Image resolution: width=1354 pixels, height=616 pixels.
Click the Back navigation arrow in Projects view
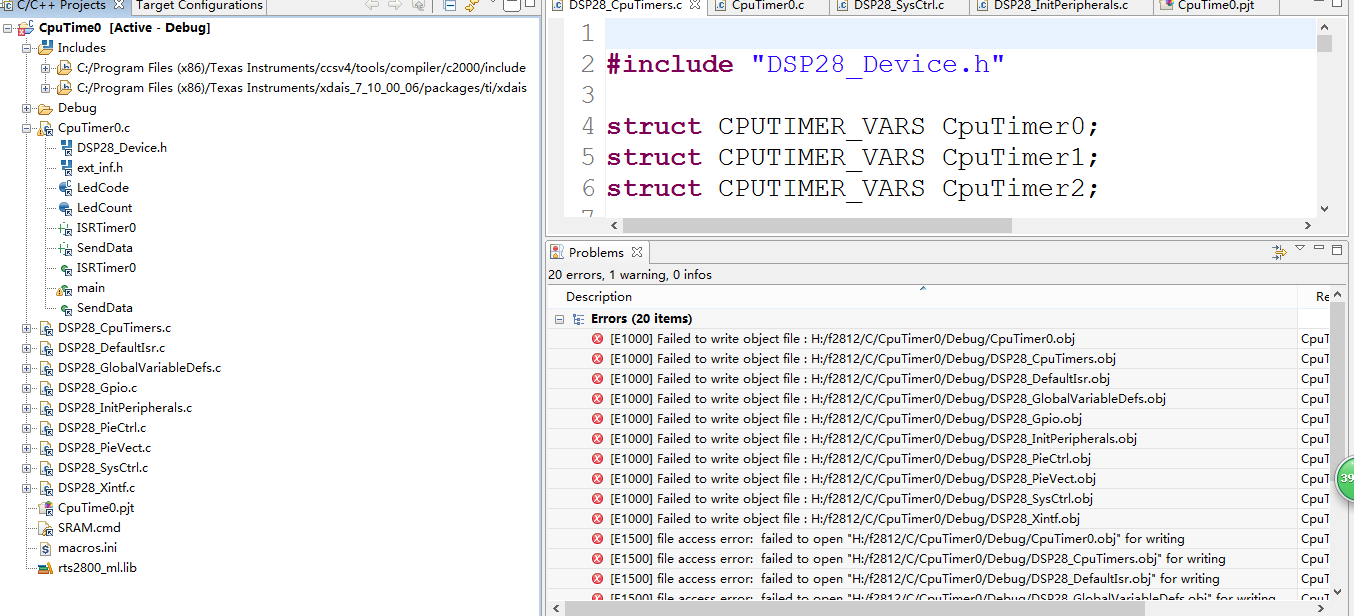pyautogui.click(x=373, y=5)
